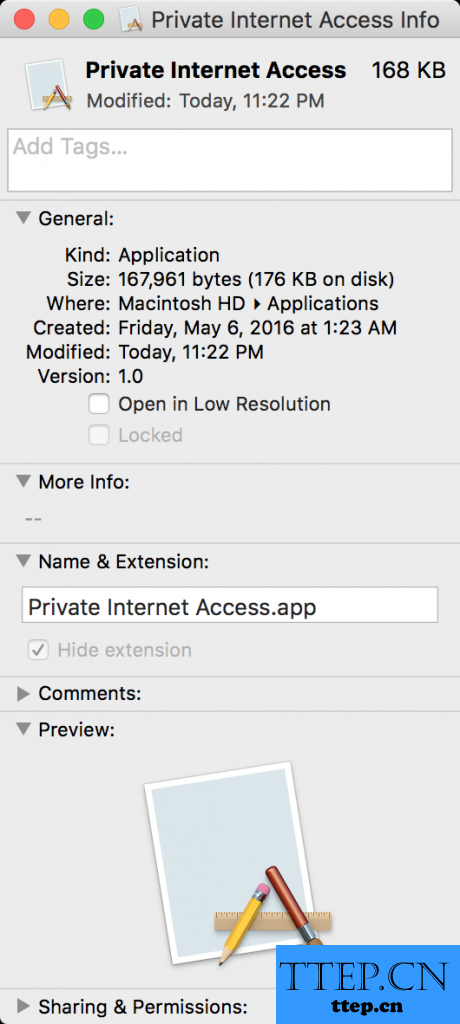Viewport: 460px width, 1024px height.
Task: Click the large preview icon of the app
Action: click(237, 863)
